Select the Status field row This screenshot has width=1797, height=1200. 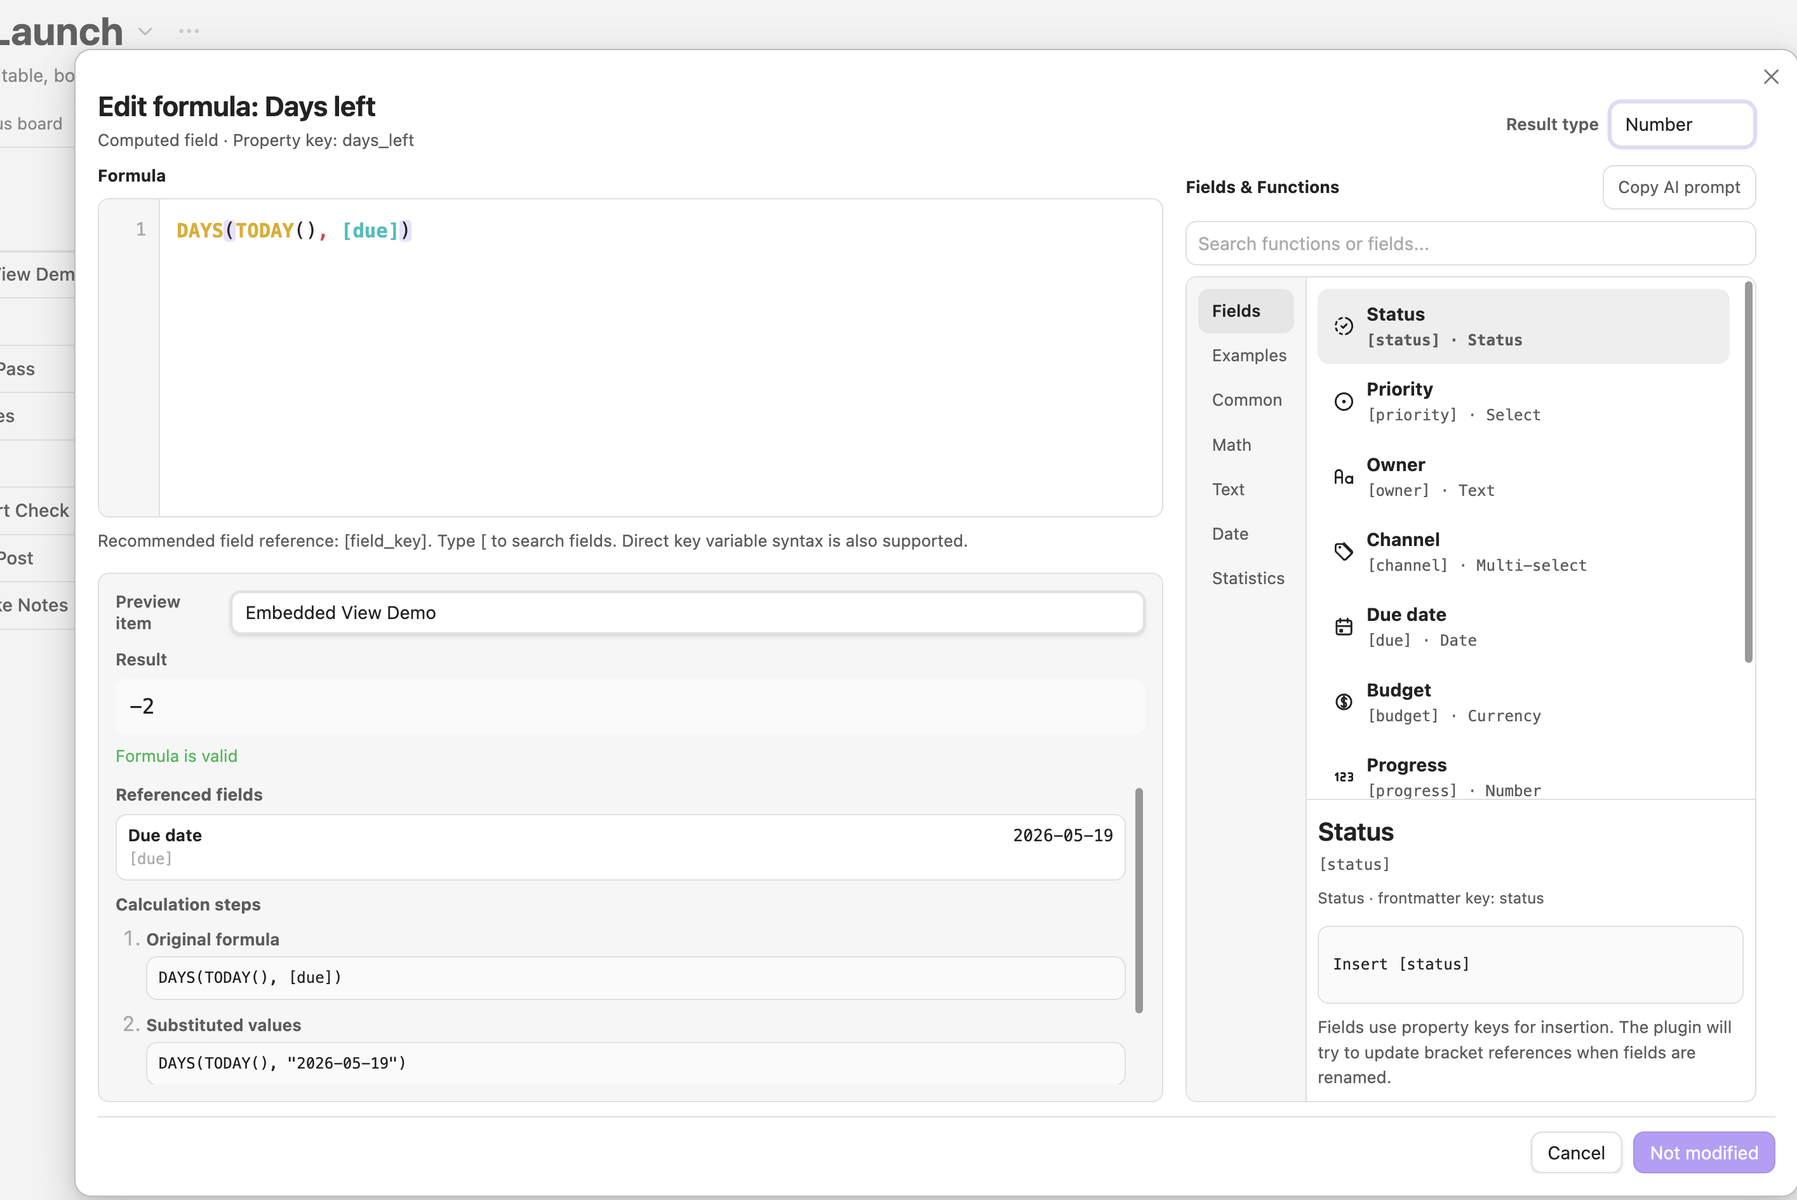point(1523,326)
